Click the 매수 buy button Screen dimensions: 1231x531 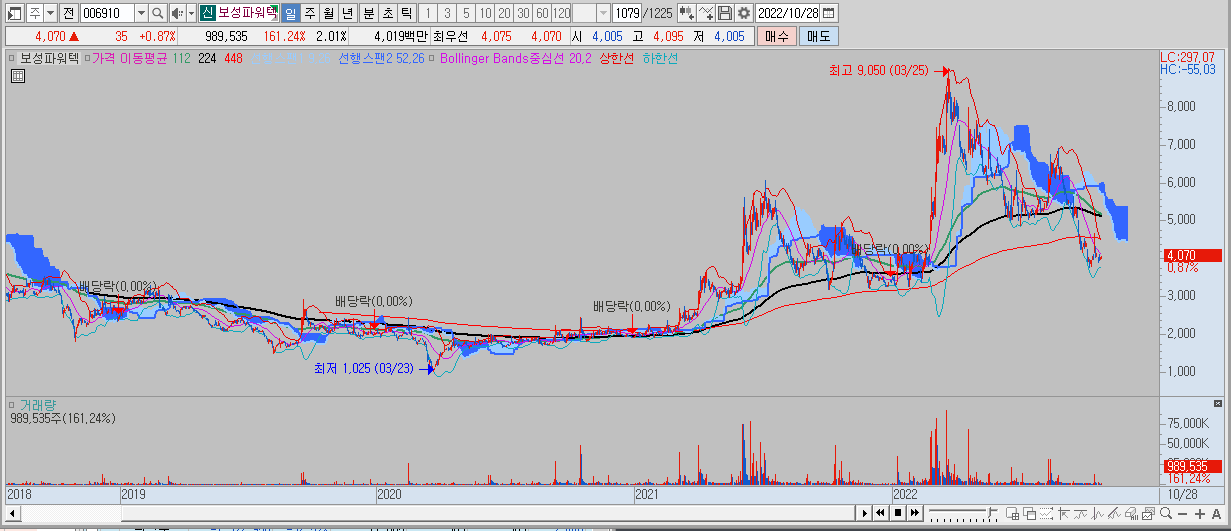pyautogui.click(x=776, y=36)
